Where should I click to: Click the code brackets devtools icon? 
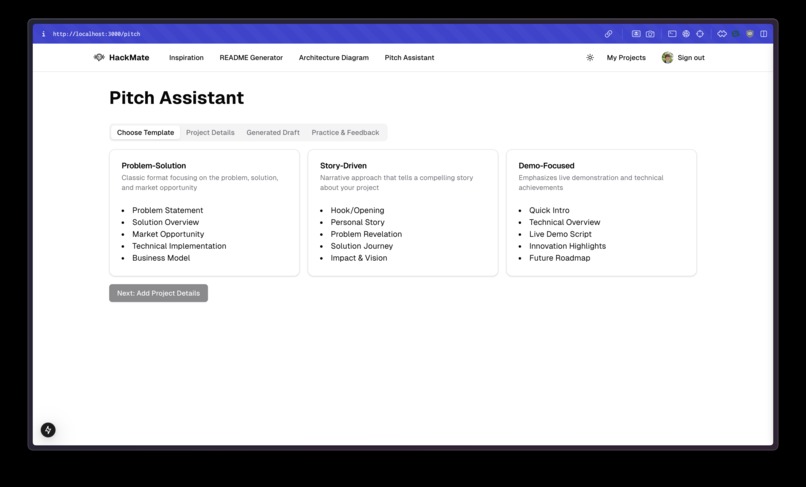coord(722,34)
